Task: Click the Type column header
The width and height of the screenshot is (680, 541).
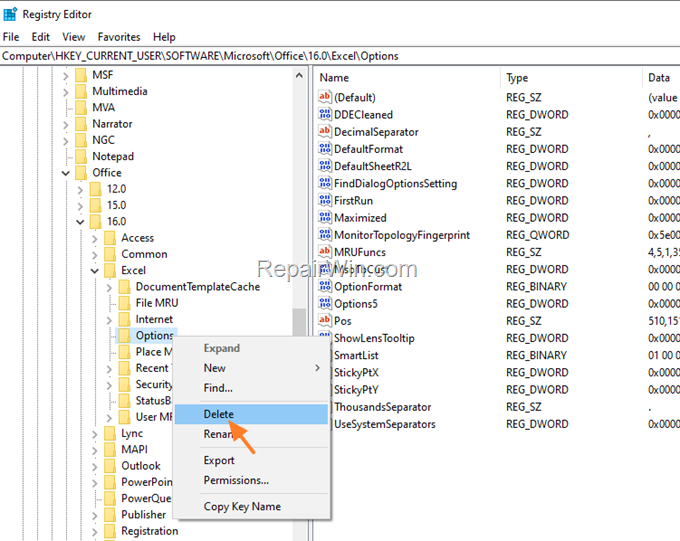Action: 571,78
